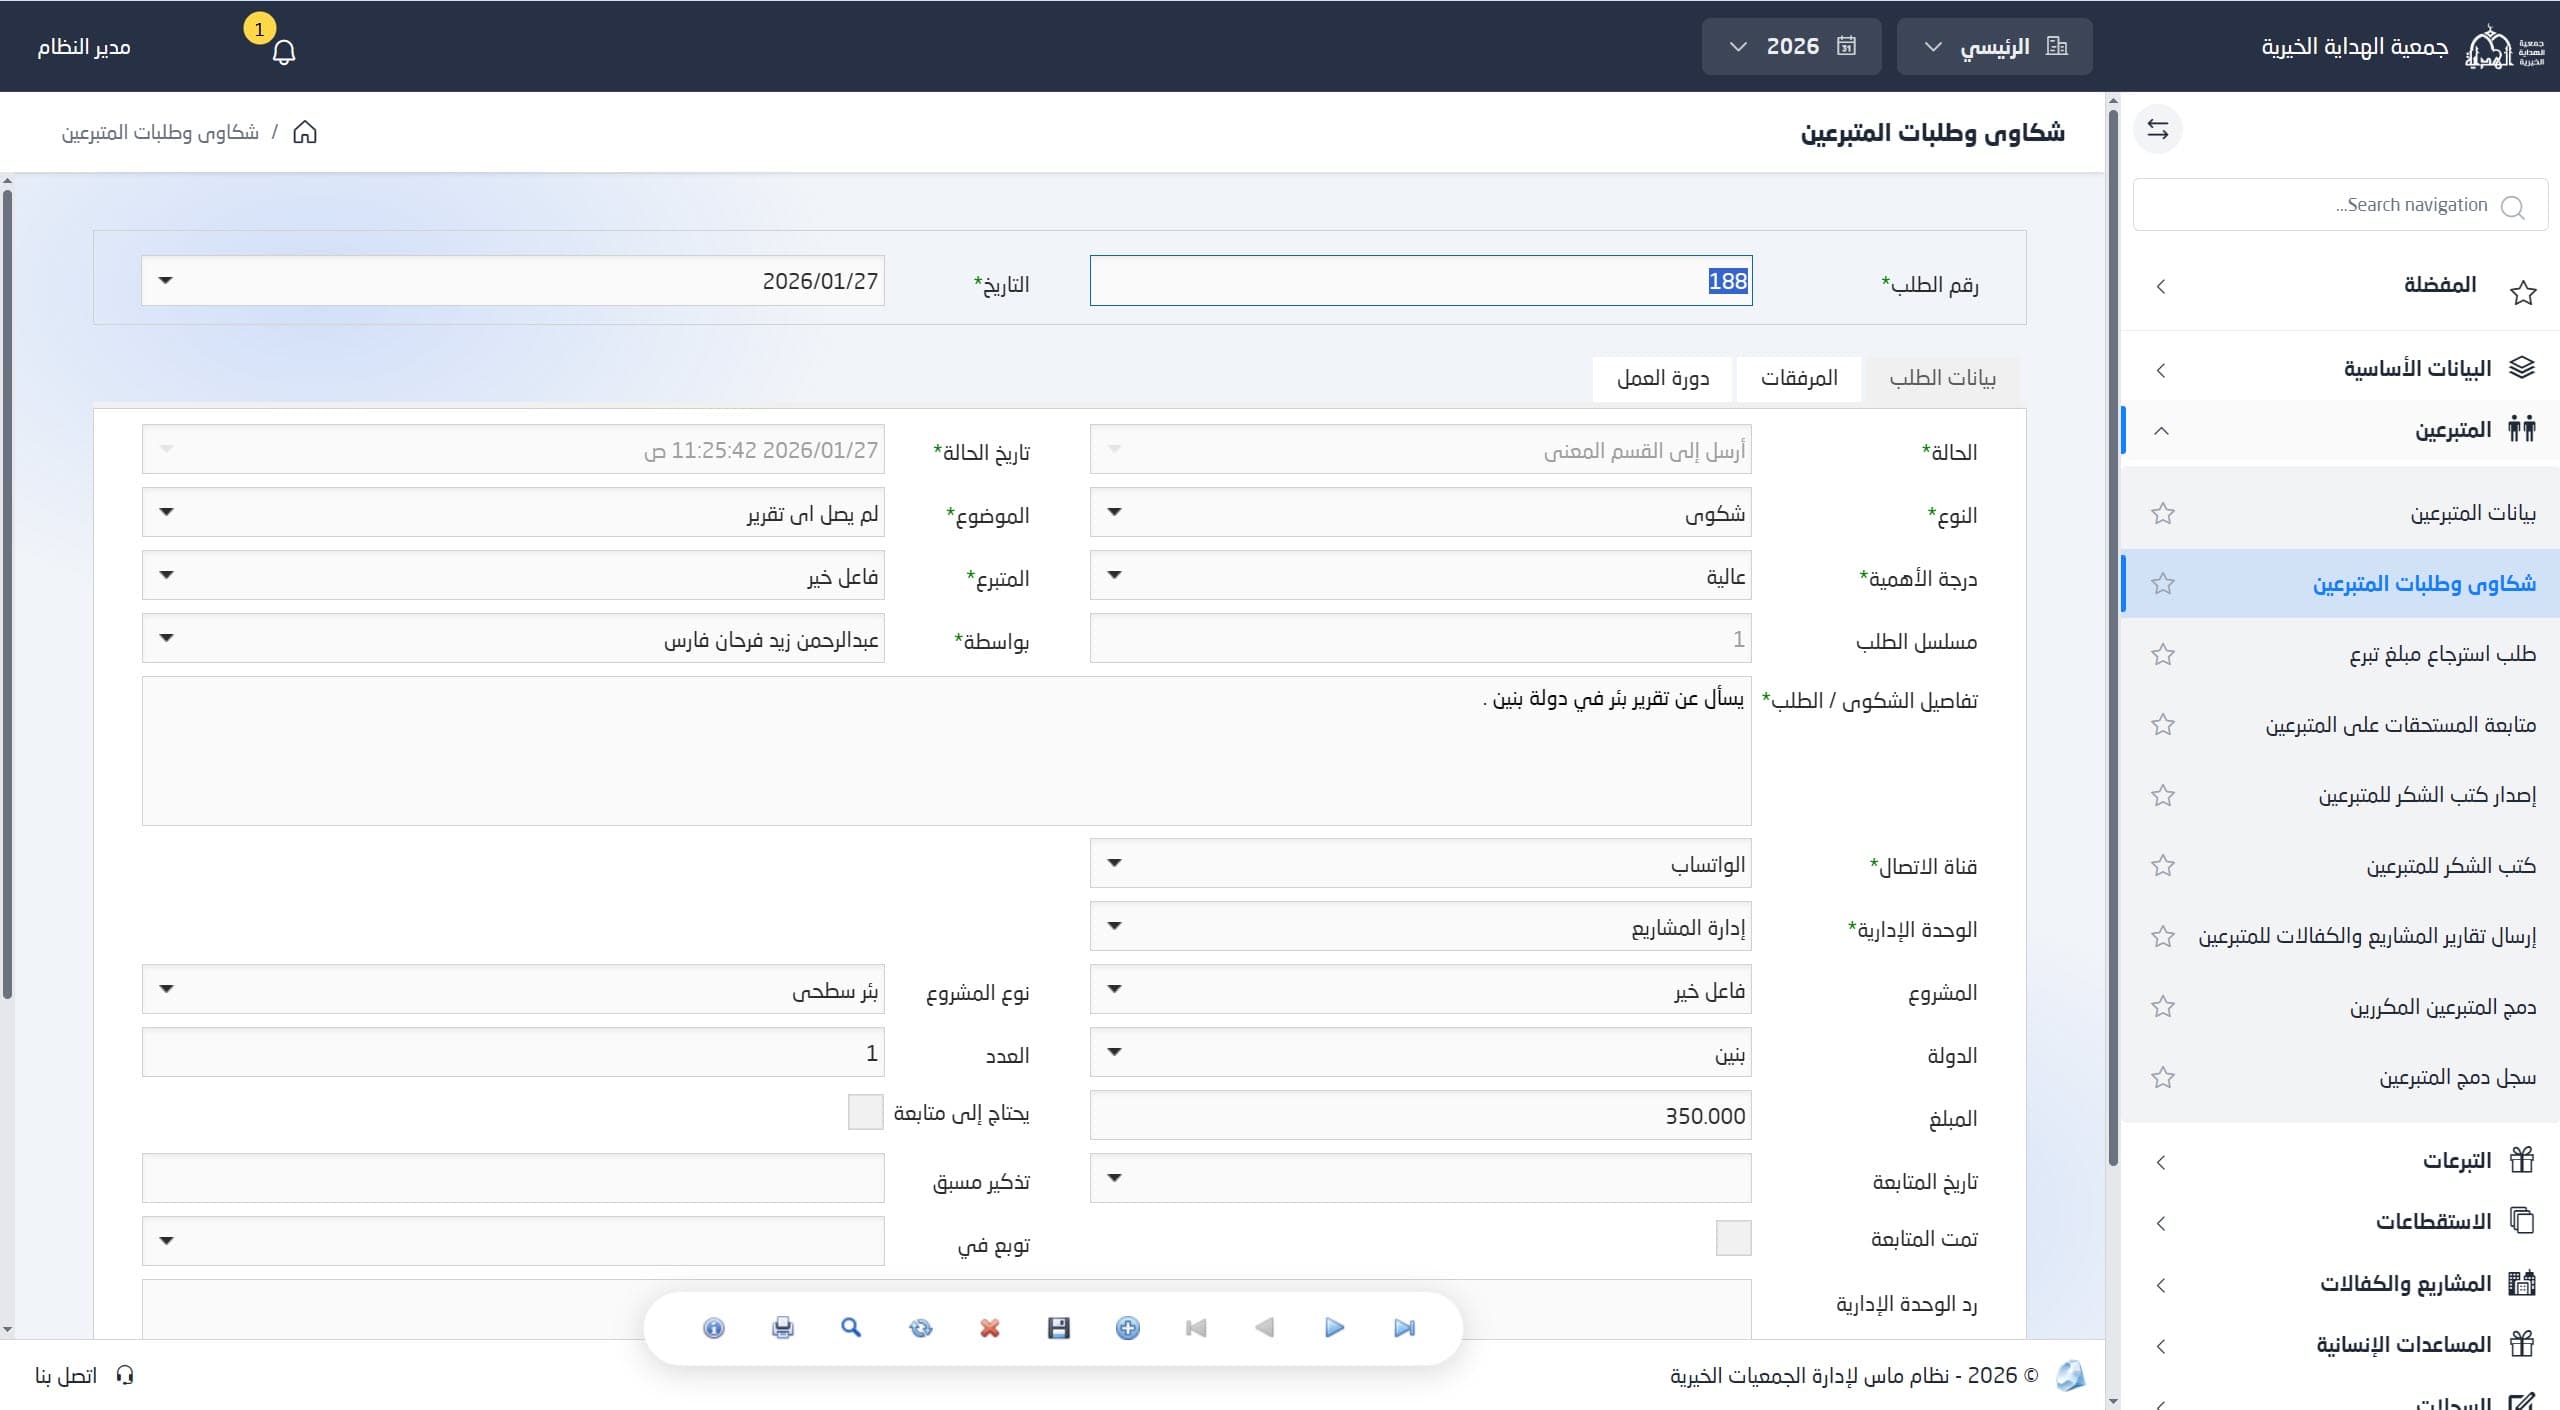The width and height of the screenshot is (2560, 1410).
Task: Click the add new record plus icon
Action: 1128,1328
